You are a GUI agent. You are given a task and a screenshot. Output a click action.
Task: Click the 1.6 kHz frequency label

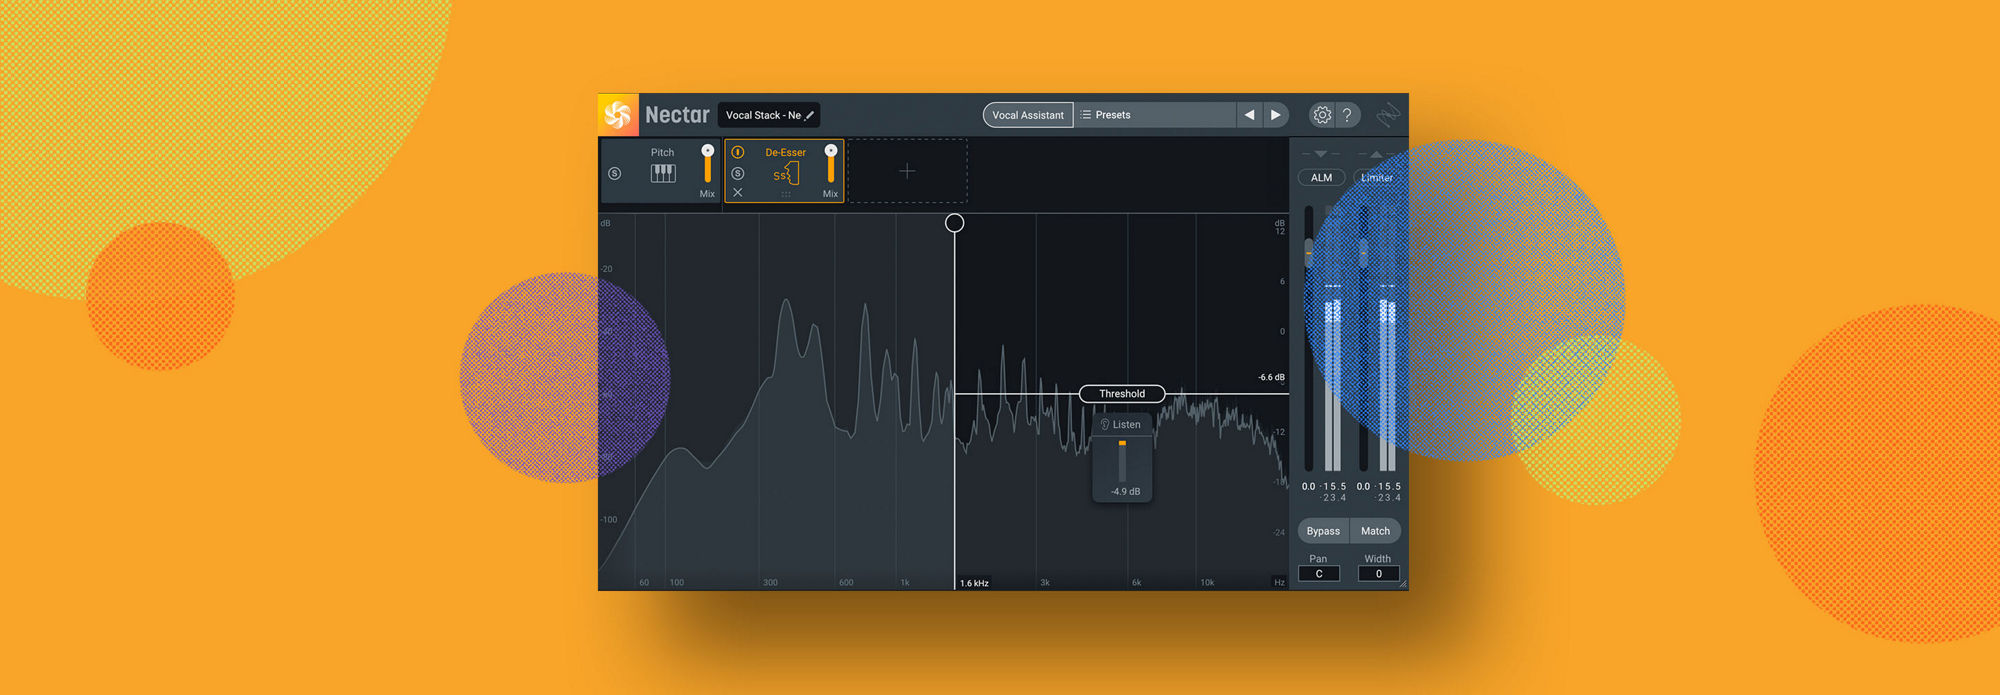(x=974, y=583)
